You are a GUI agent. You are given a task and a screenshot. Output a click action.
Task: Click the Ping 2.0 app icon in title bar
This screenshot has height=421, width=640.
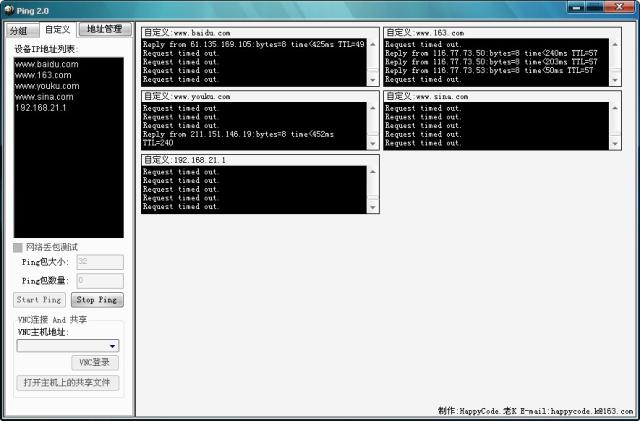tap(9, 10)
